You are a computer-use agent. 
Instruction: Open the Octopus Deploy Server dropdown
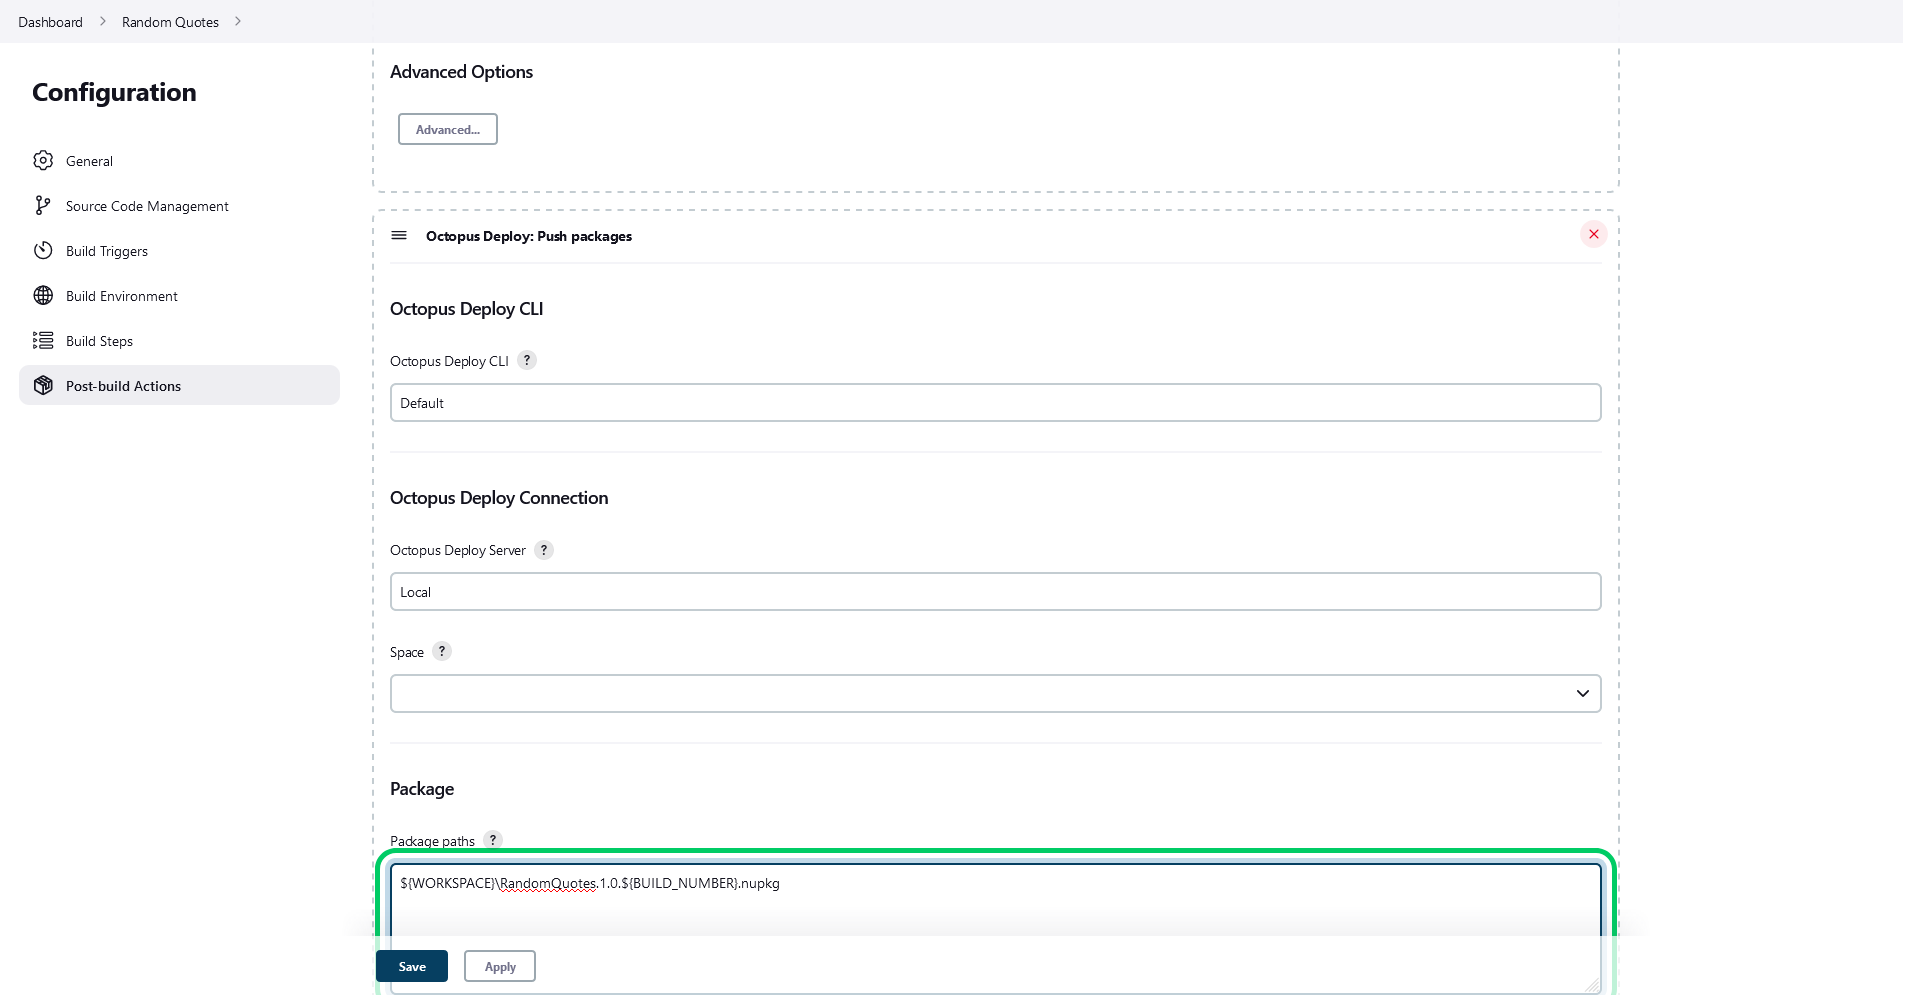click(996, 592)
